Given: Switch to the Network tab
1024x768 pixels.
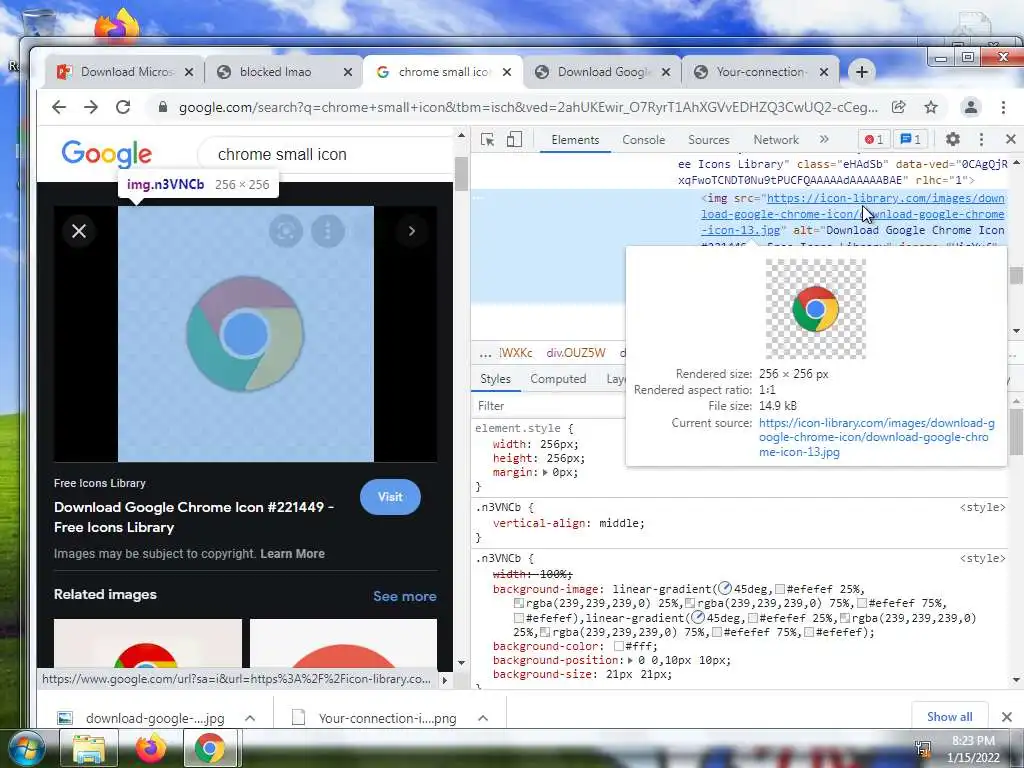Looking at the screenshot, I should [776, 140].
